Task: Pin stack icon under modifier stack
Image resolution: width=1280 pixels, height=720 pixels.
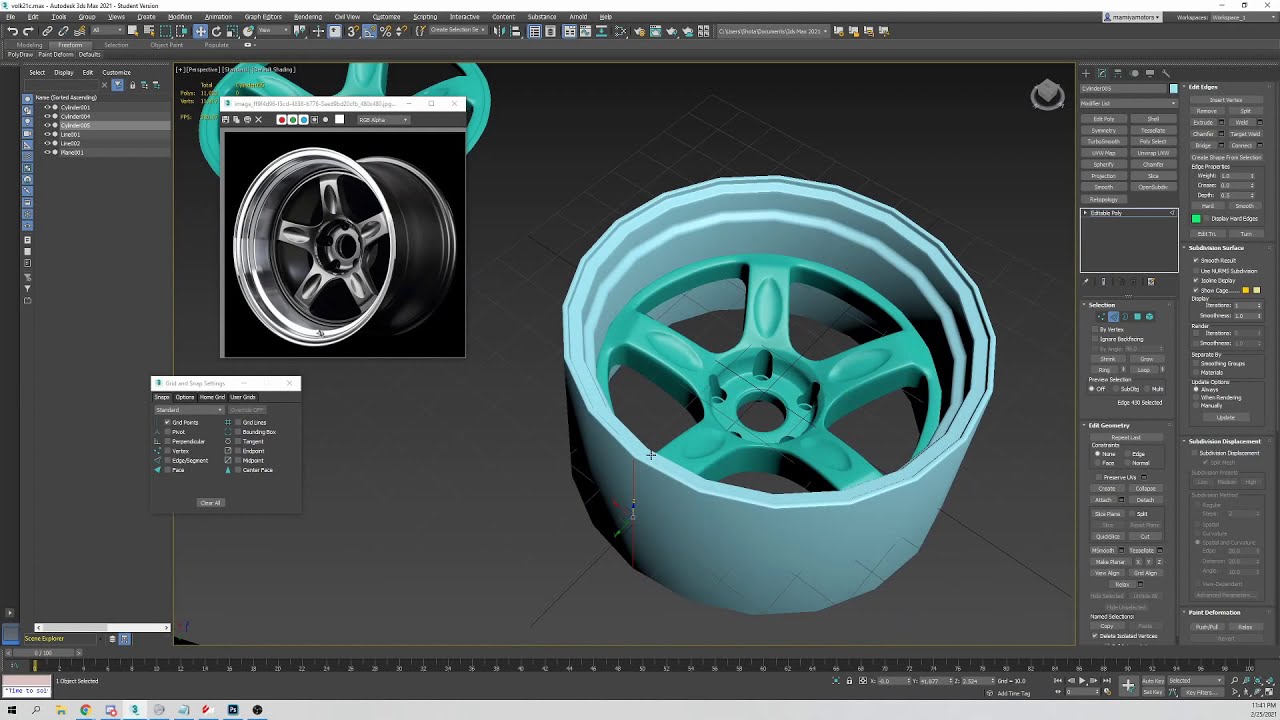Action: tap(1085, 281)
